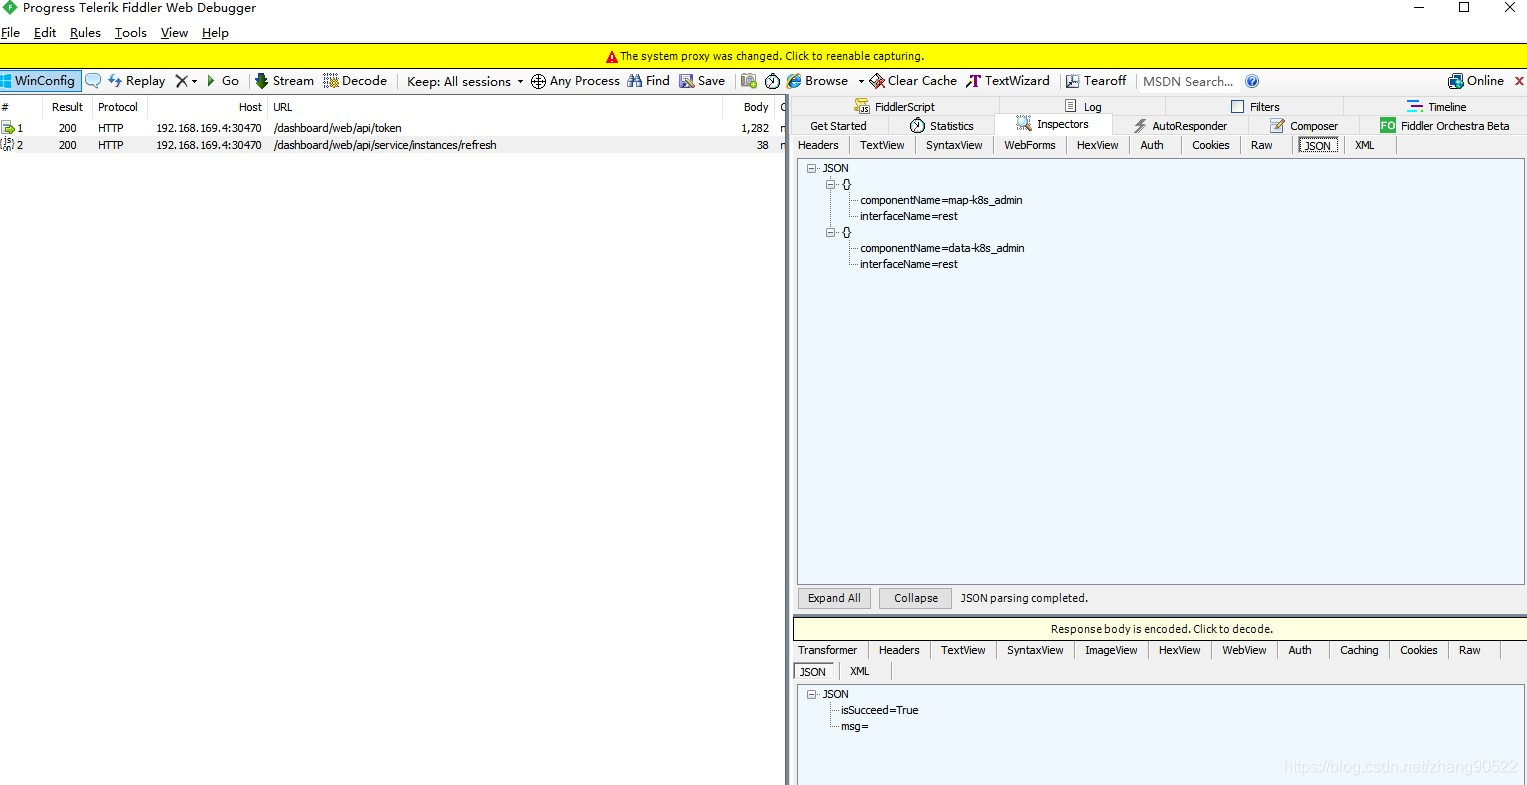
Task: Open response Caching tab
Action: 1359,650
